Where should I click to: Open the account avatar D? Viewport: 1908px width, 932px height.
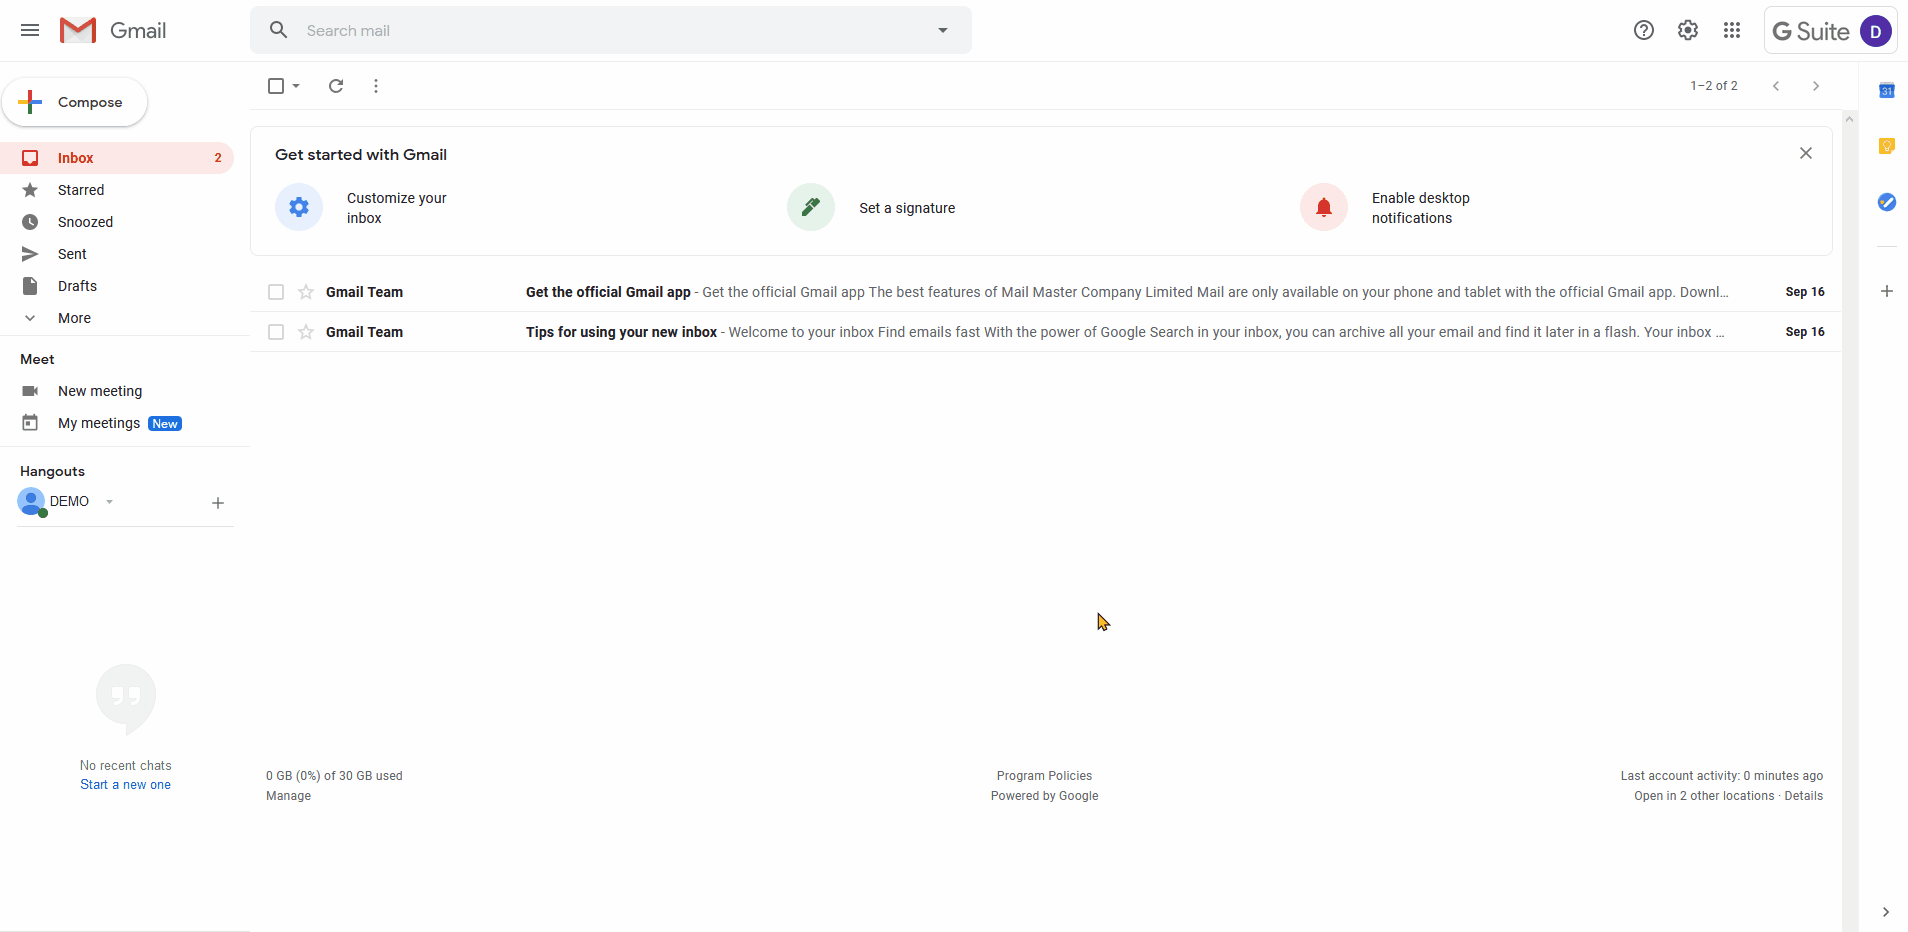[1875, 31]
